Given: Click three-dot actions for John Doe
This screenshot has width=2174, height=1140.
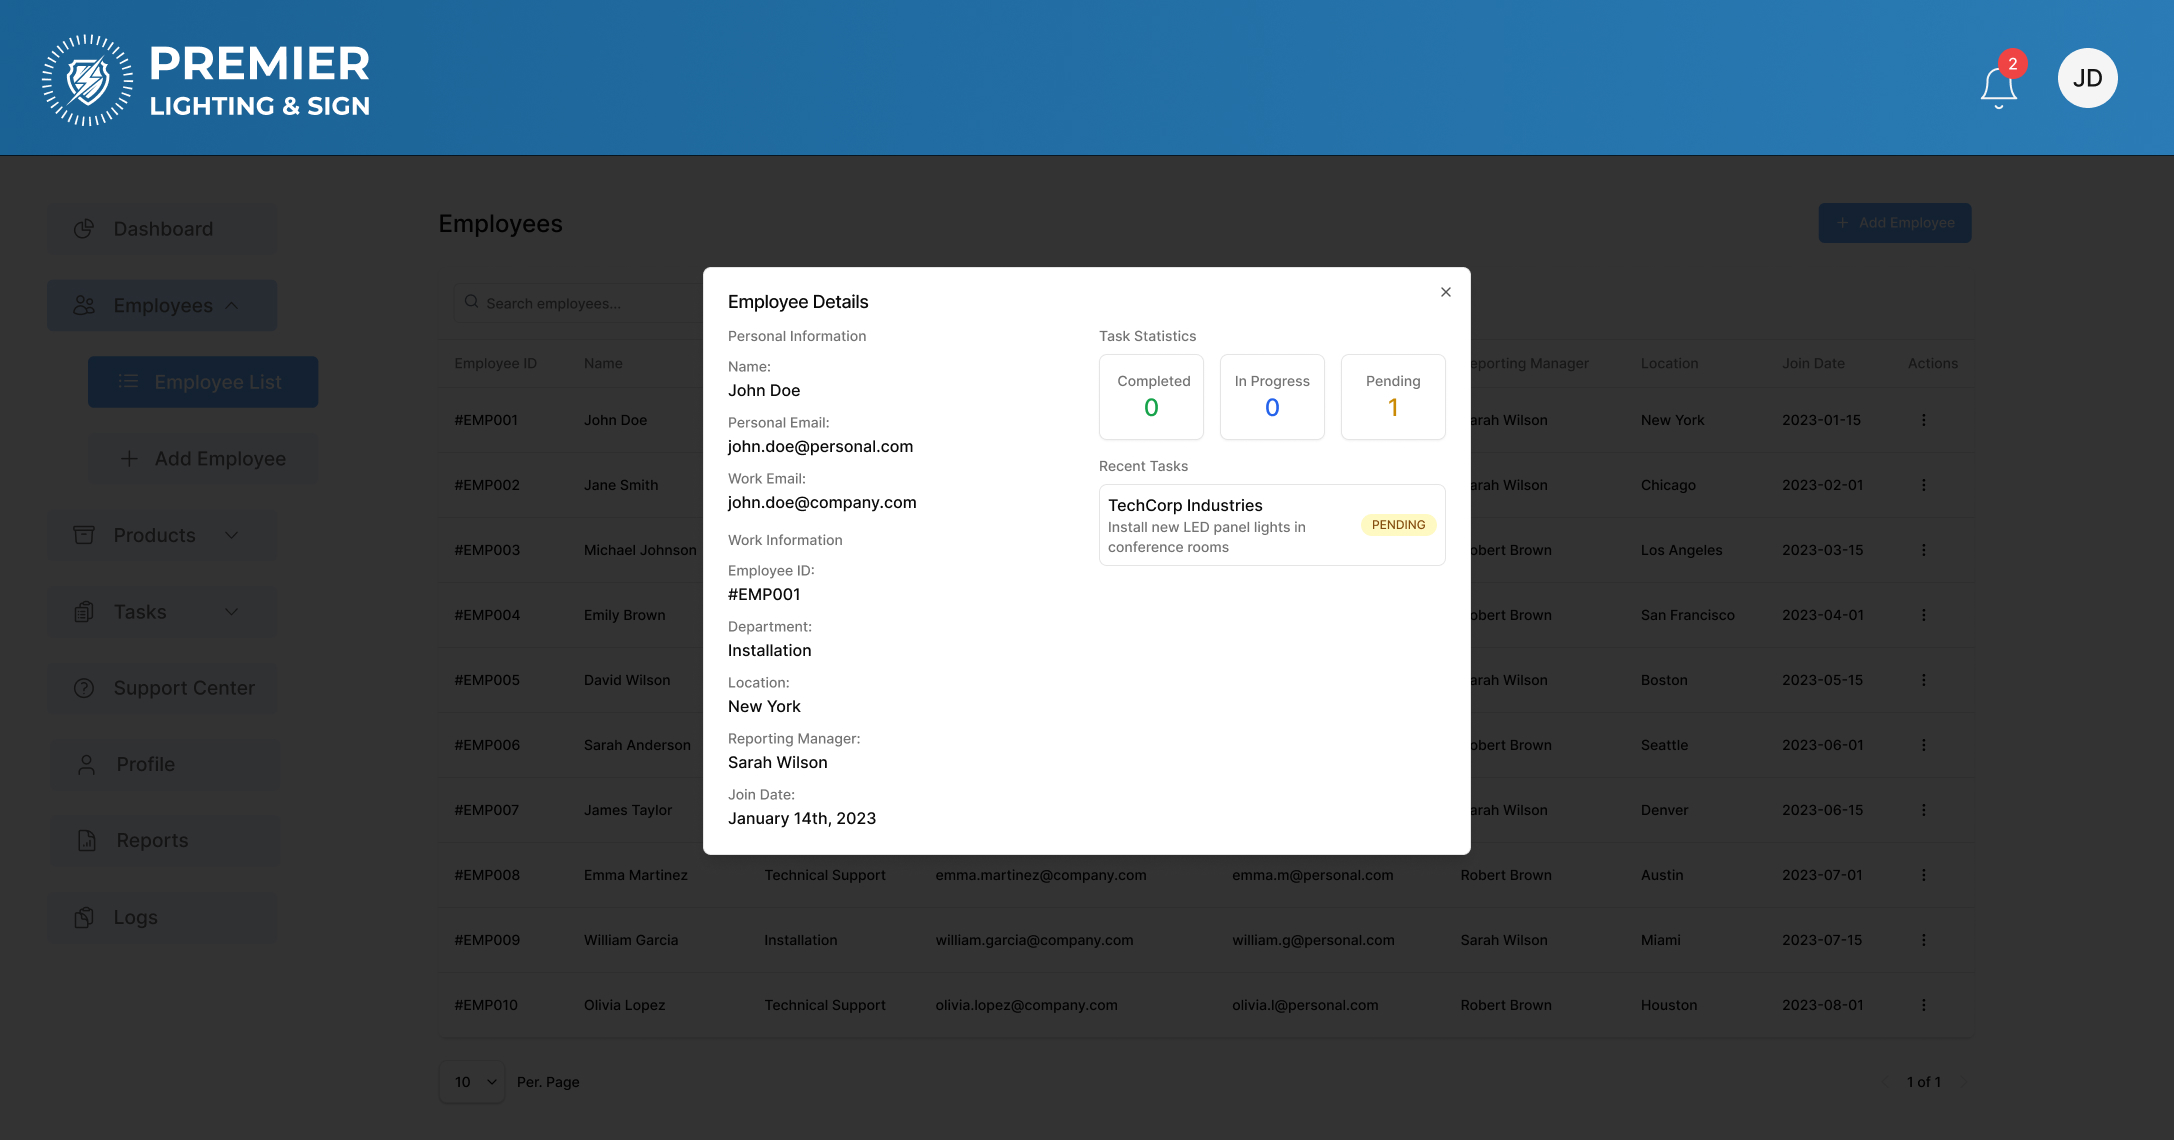Looking at the screenshot, I should [1923, 420].
